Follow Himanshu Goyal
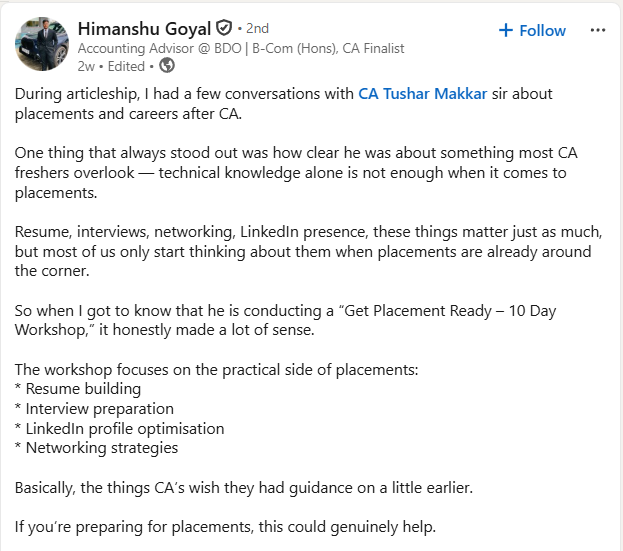Viewport: 623px width, 551px height. (532, 31)
